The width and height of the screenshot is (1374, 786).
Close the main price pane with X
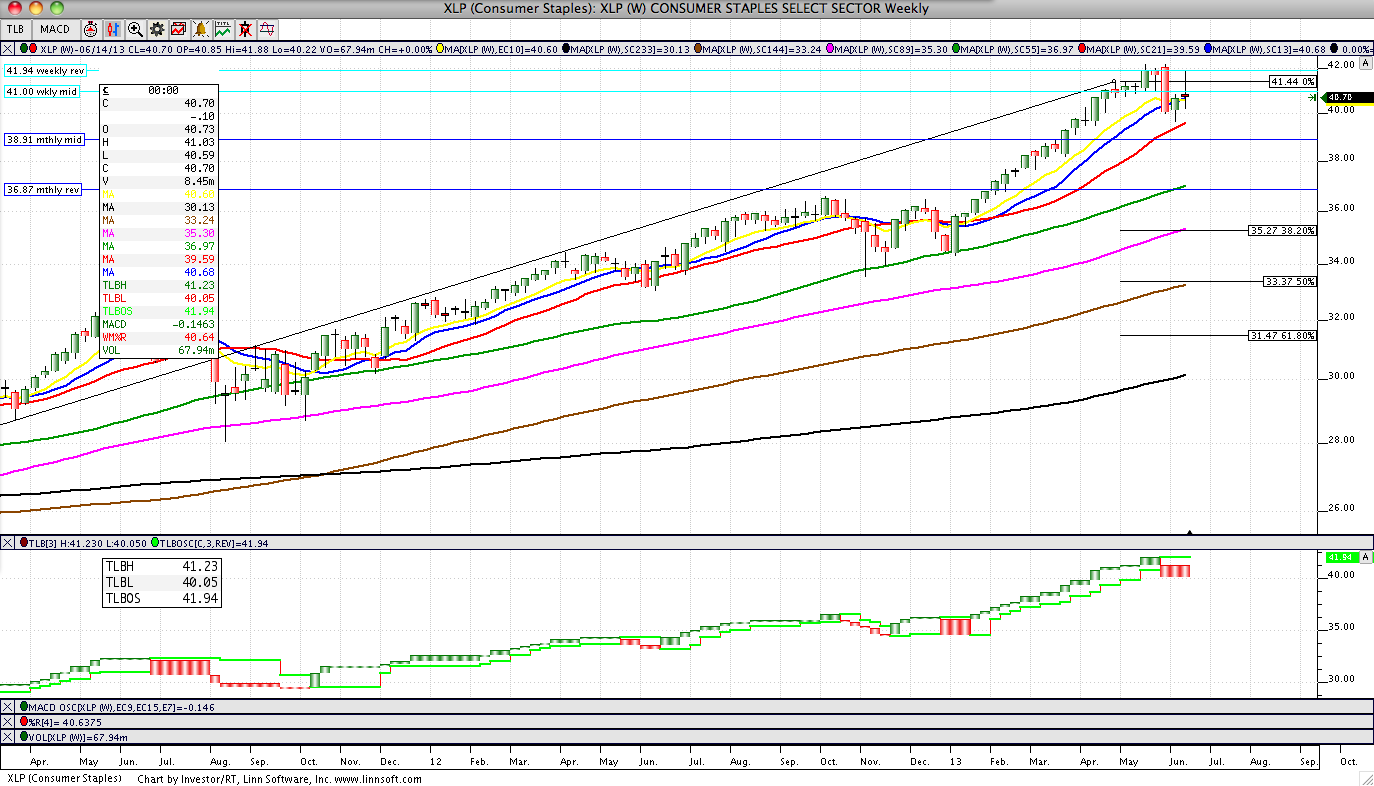[x=9, y=48]
